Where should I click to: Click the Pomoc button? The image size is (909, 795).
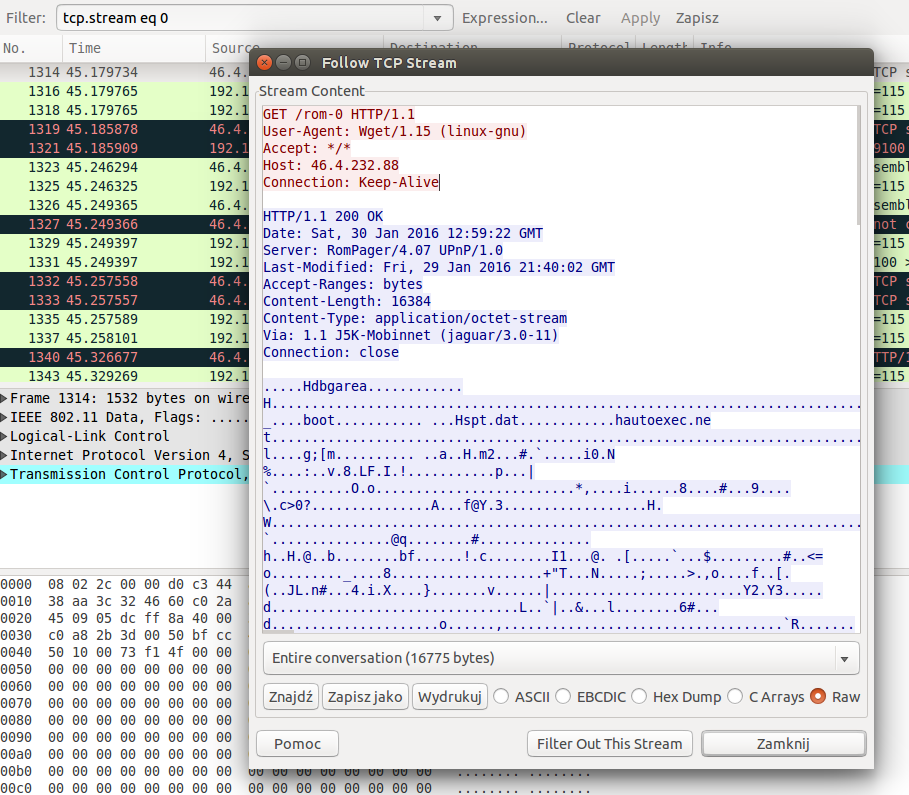(297, 743)
